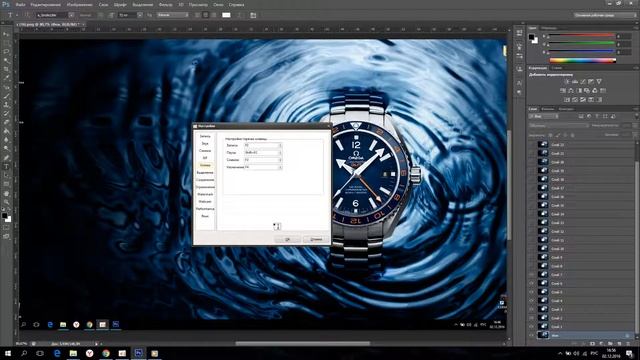Screen dimensions: 640x360
Task: Add a Hue/Saturation adjustment
Action: pos(563,91)
